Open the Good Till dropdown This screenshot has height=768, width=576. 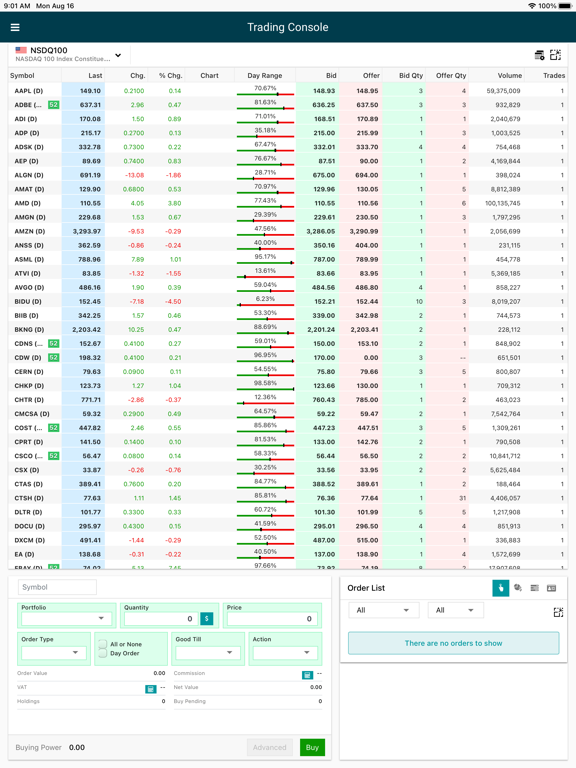(208, 652)
